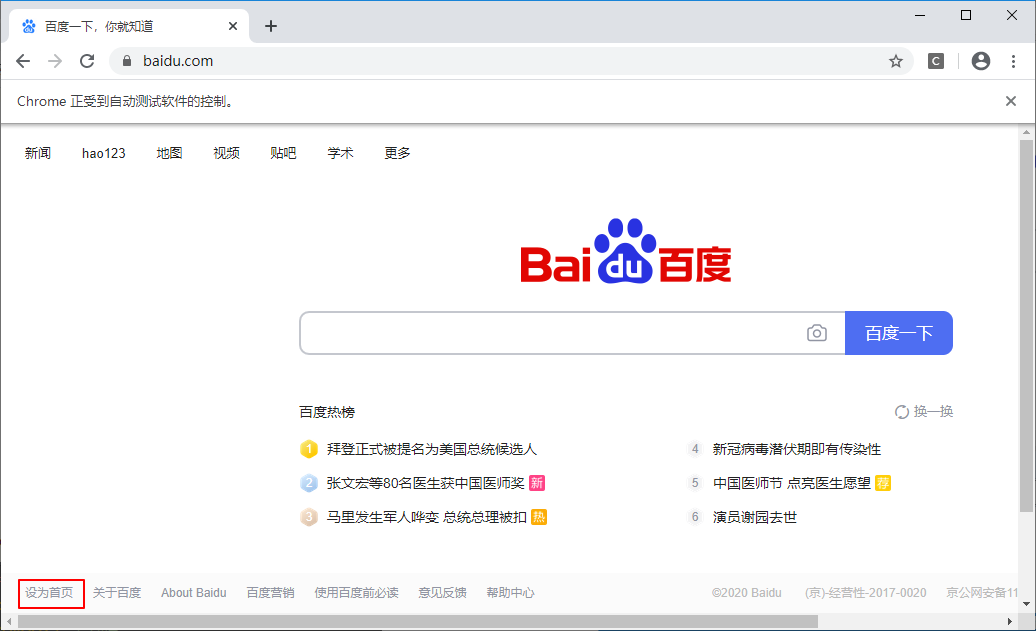The image size is (1036, 631).
Task: Click the 新 tag badge
Action: [537, 483]
